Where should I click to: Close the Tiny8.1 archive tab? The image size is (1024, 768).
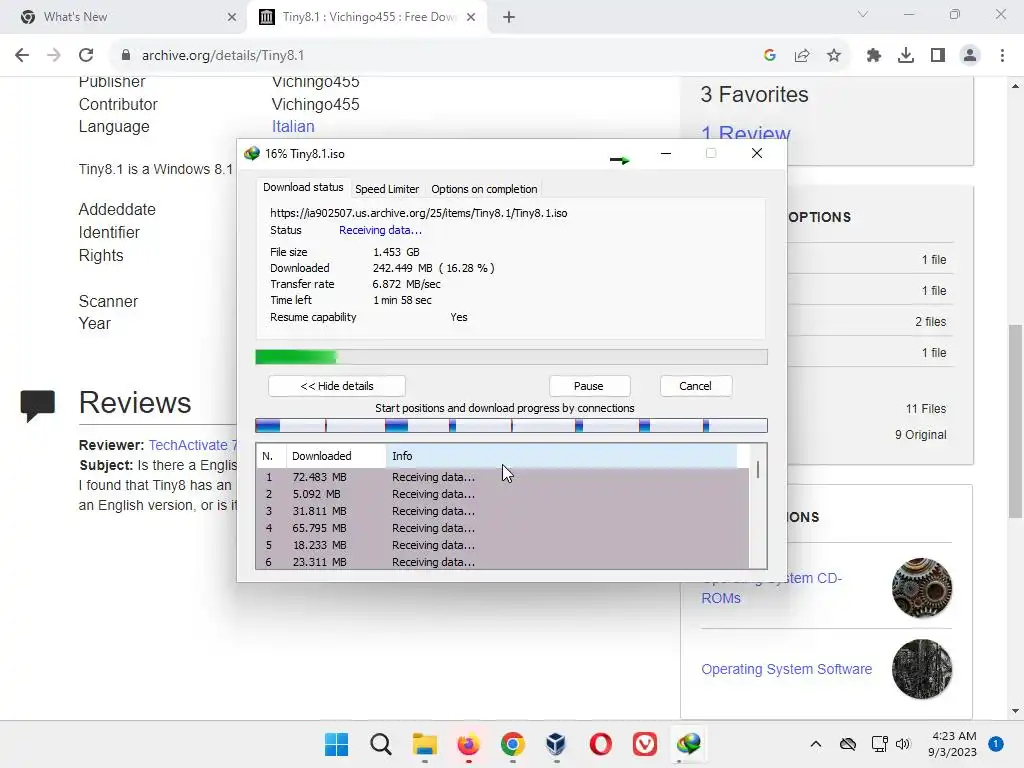tap(471, 17)
